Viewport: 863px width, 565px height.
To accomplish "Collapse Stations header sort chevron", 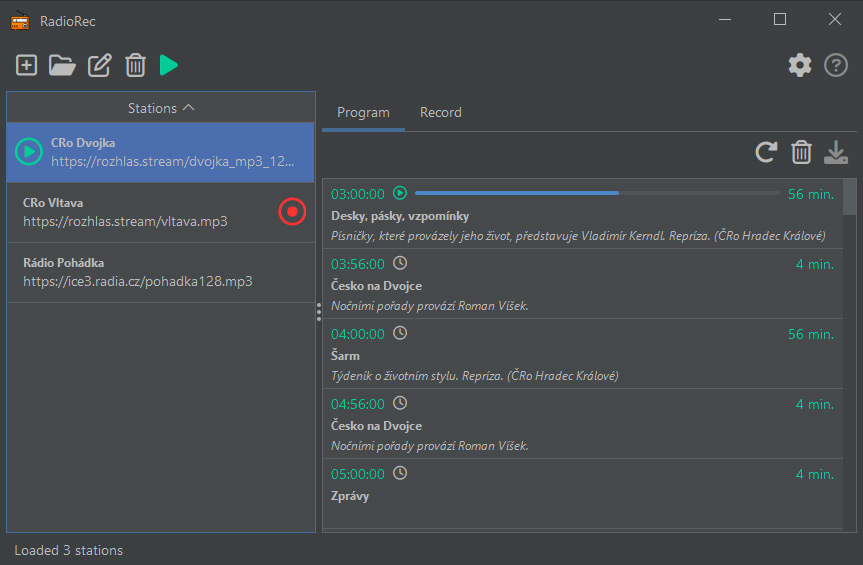I will click(x=188, y=107).
